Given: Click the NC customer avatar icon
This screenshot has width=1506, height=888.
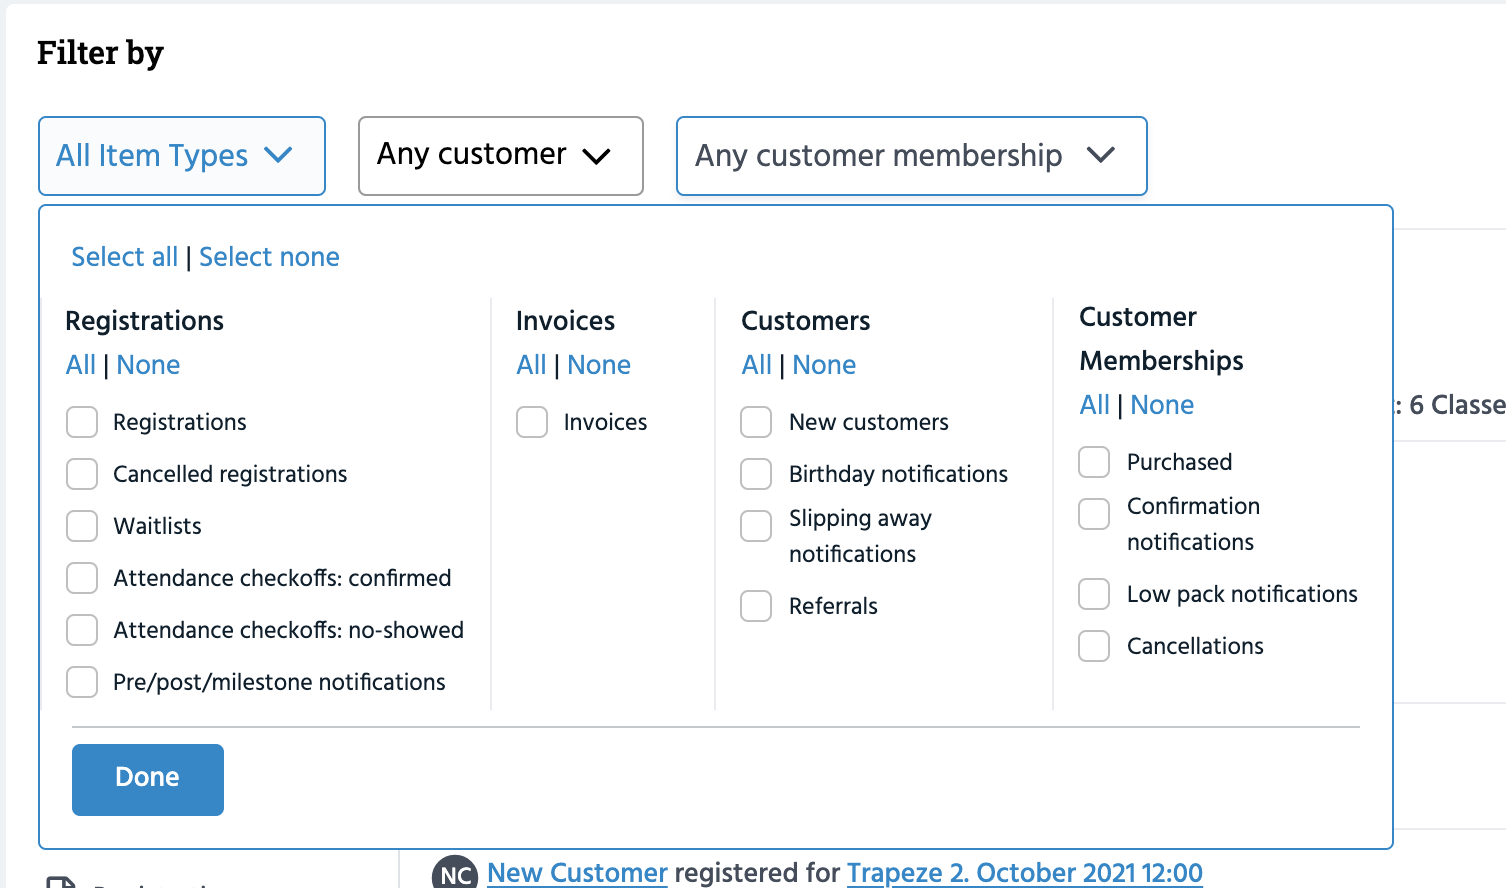Looking at the screenshot, I should [x=455, y=873].
